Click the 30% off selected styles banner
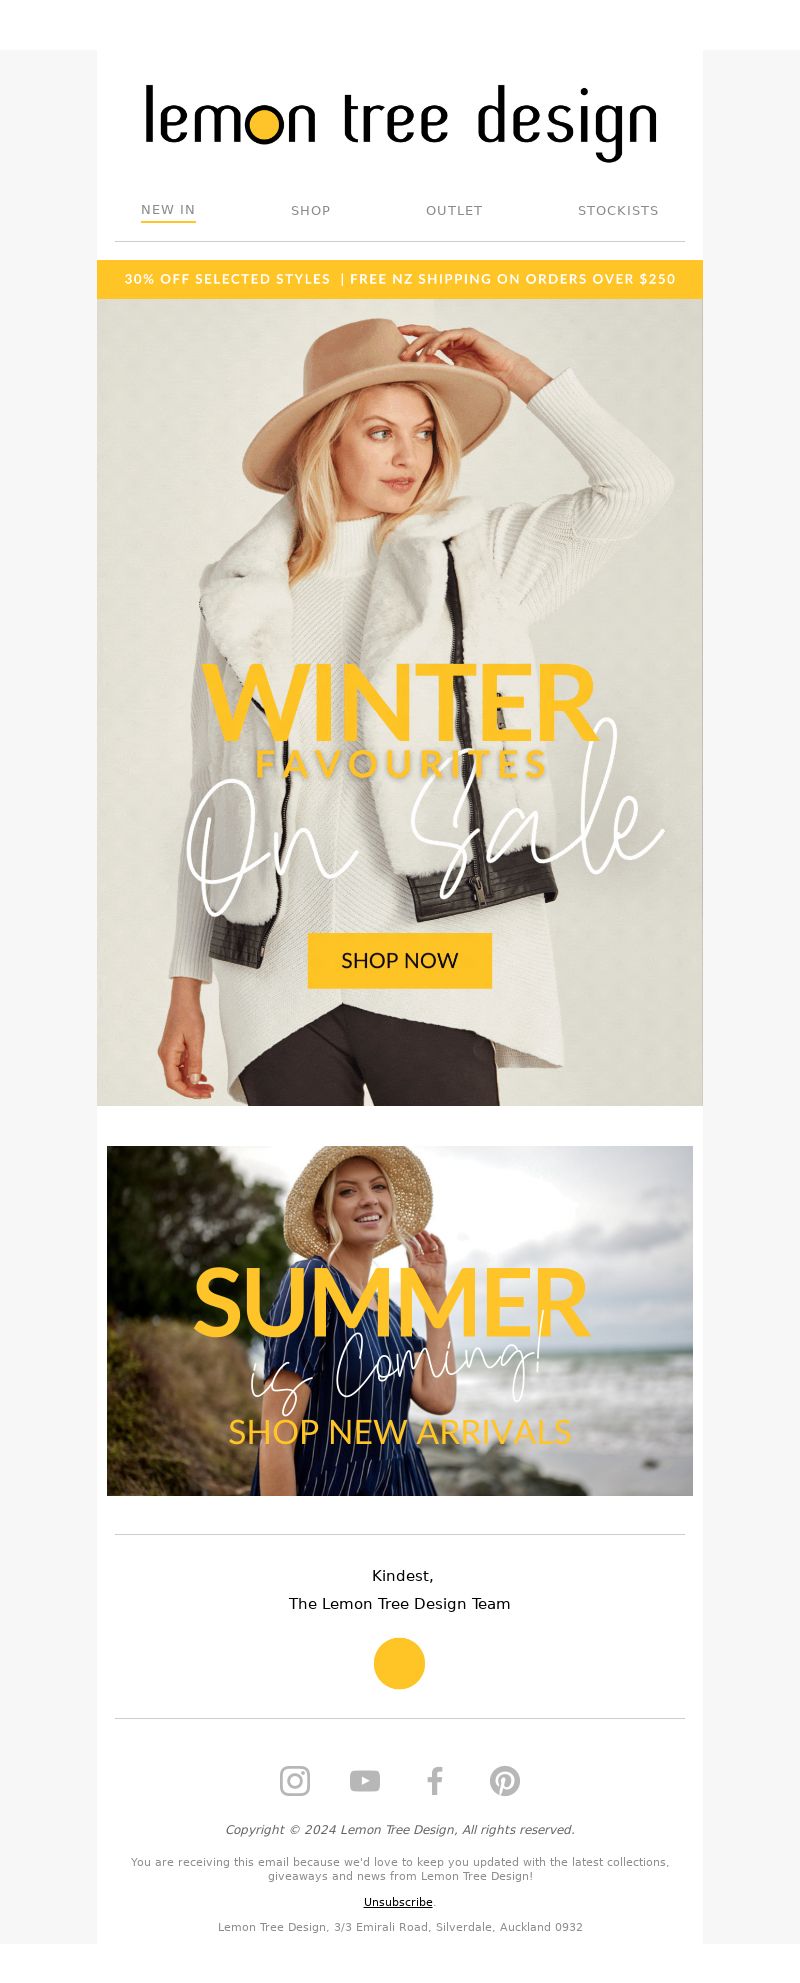 [x=400, y=279]
